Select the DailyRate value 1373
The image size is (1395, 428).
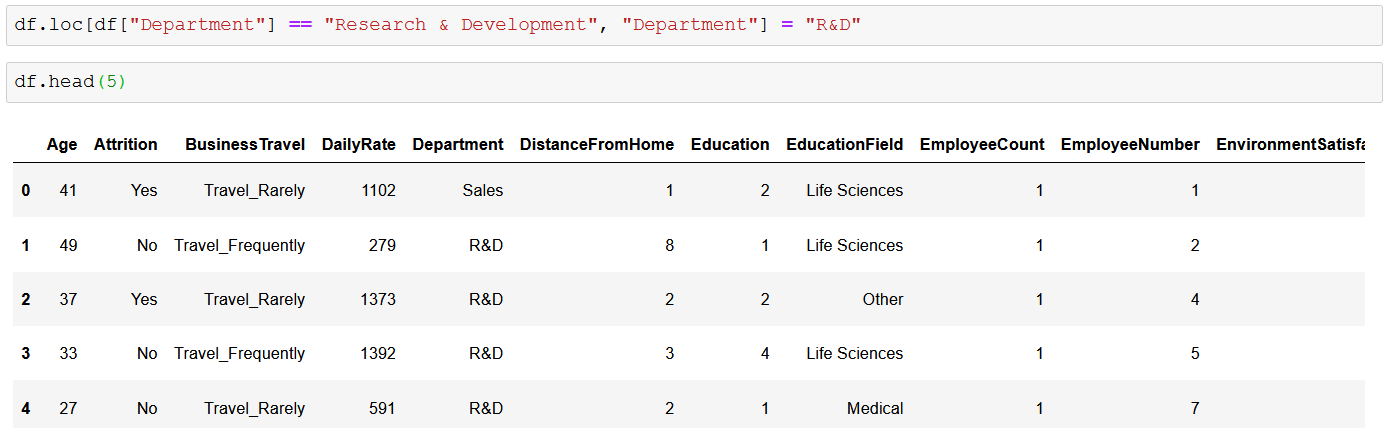tap(378, 299)
